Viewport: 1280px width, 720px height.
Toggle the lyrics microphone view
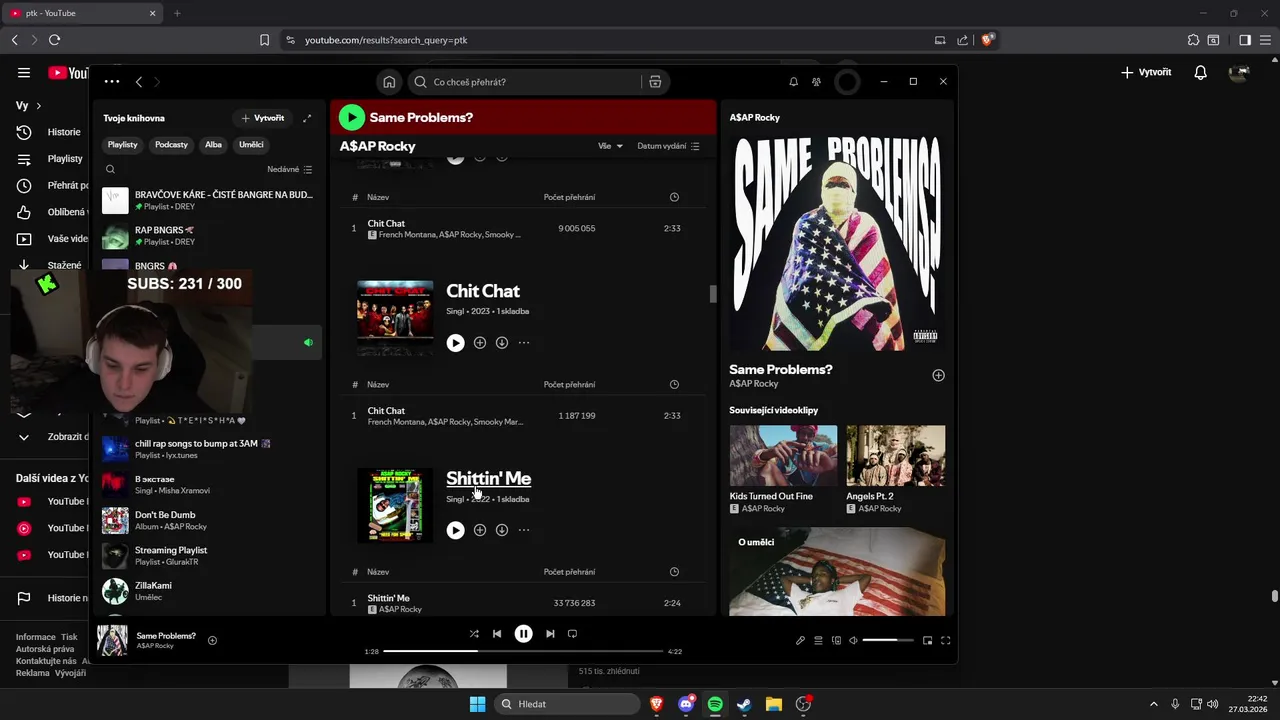click(x=800, y=641)
